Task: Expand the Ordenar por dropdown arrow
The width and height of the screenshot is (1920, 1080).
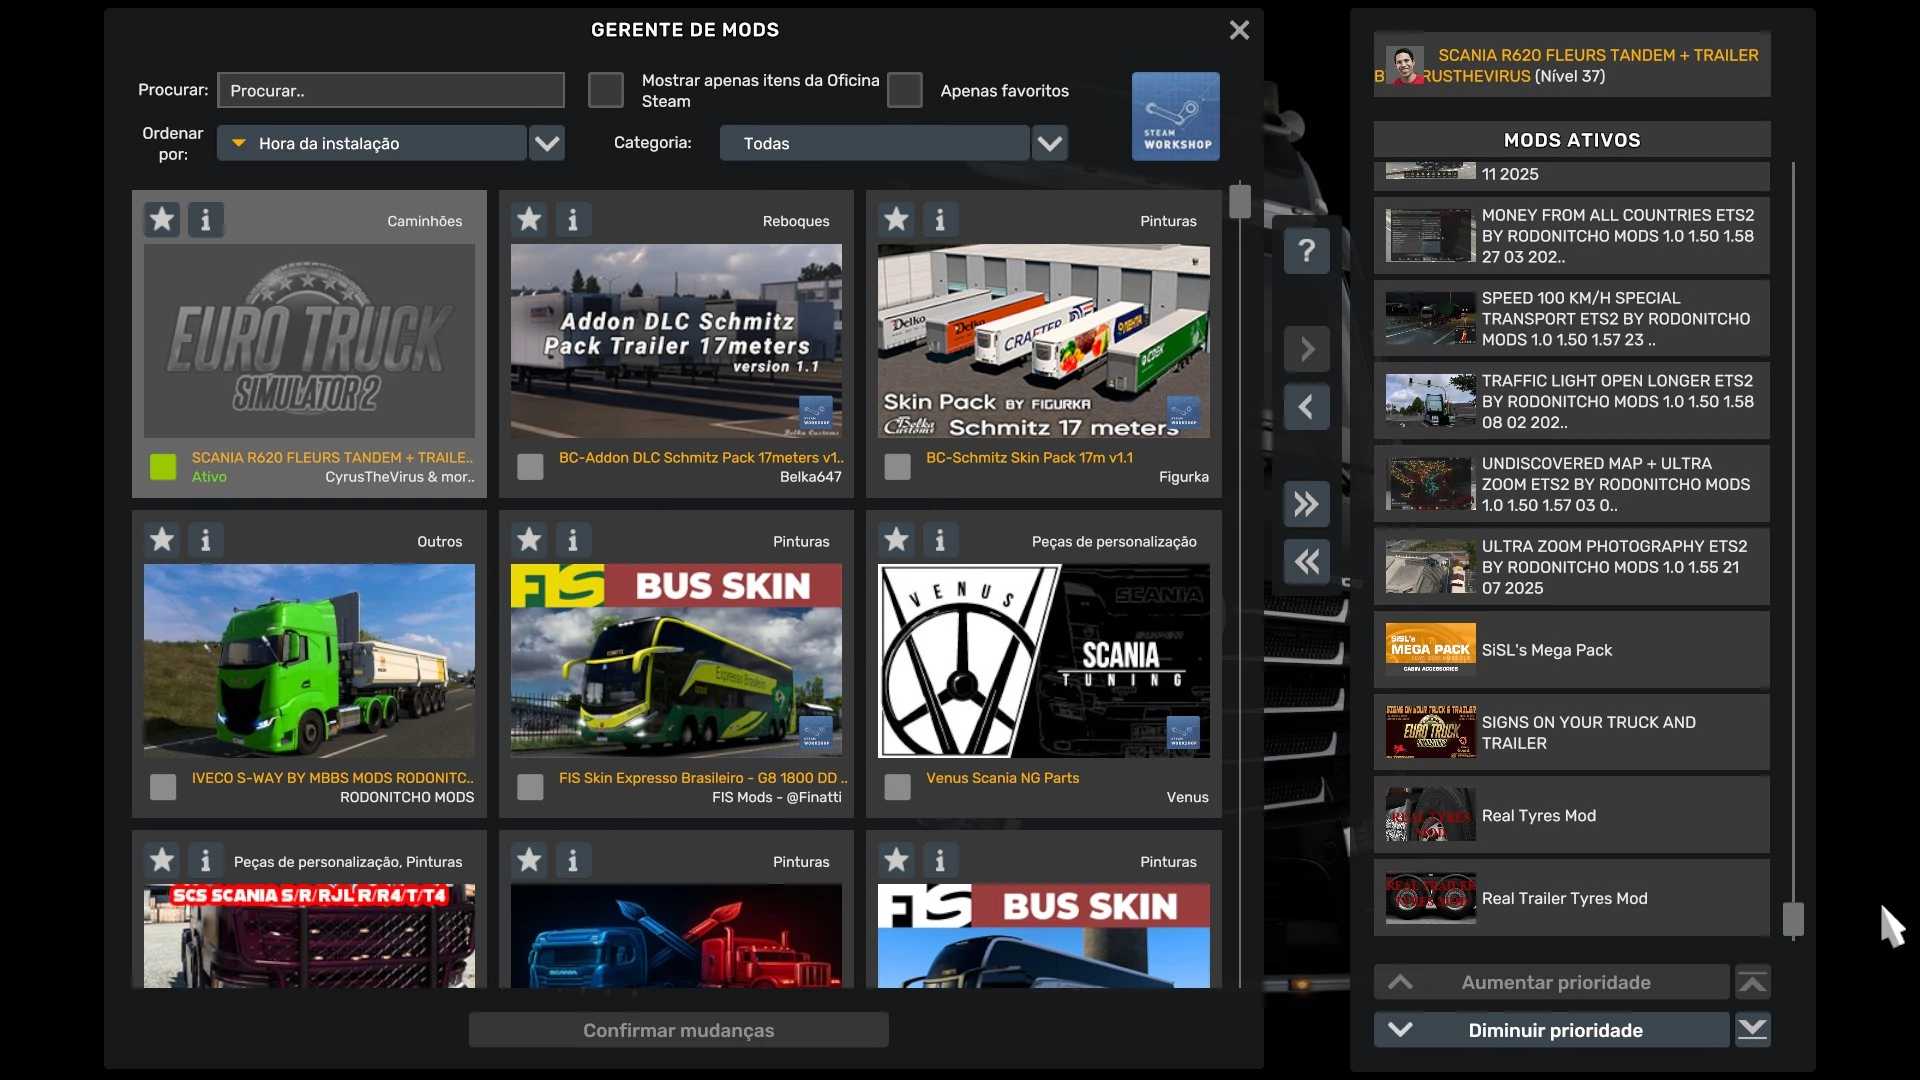Action: pos(546,143)
